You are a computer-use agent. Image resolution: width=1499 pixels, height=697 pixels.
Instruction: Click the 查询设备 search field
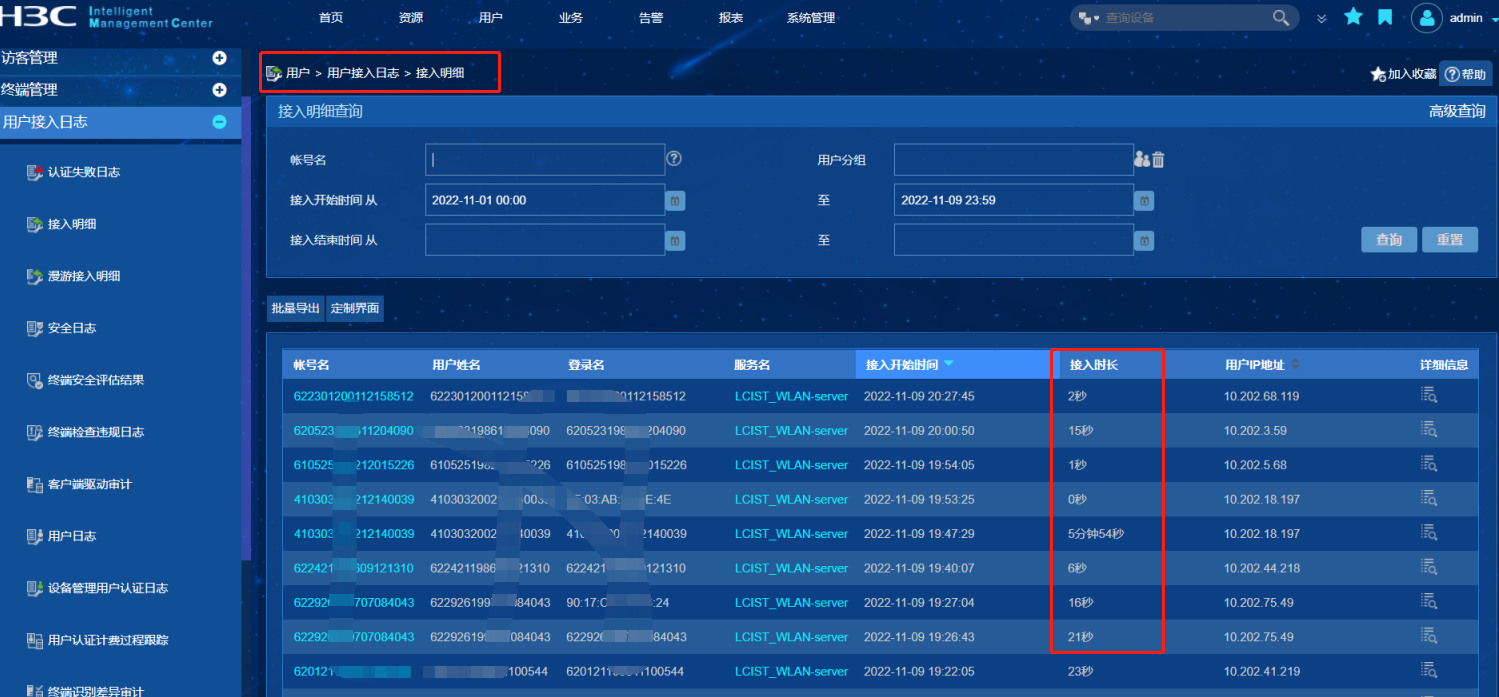point(1185,18)
